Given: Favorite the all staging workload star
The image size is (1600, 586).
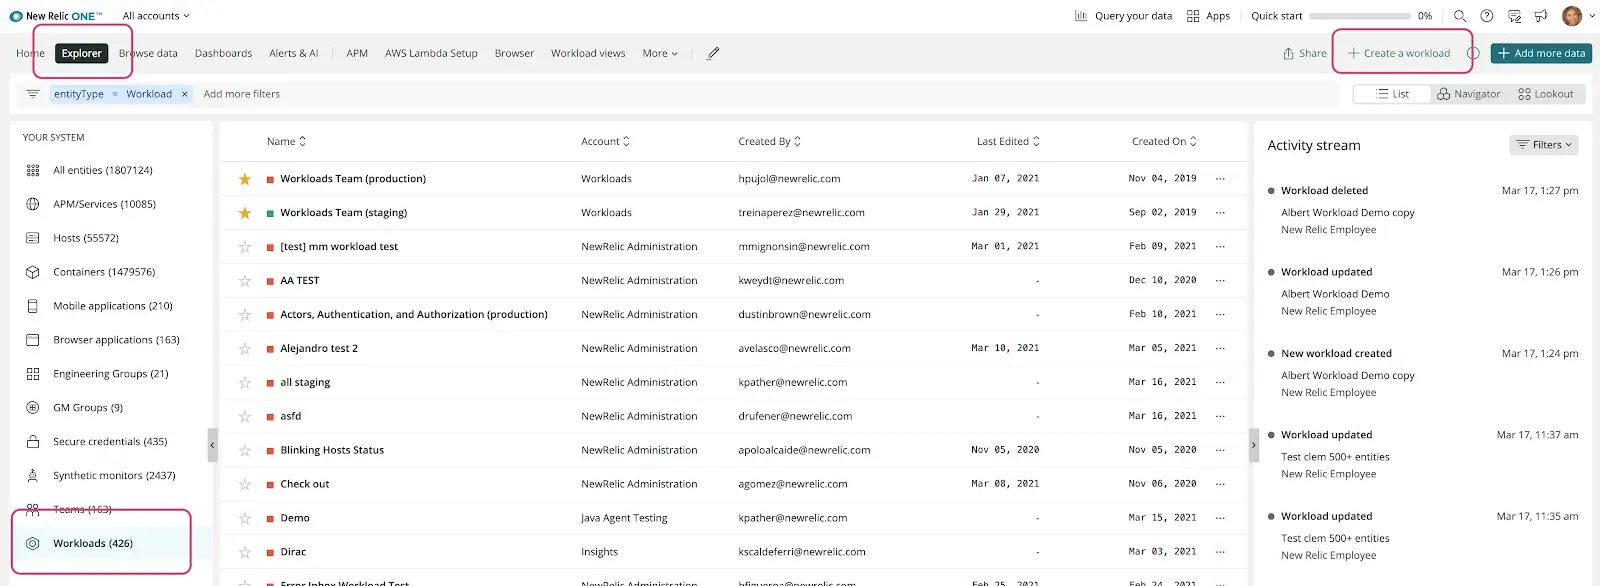Looking at the screenshot, I should 244,383.
